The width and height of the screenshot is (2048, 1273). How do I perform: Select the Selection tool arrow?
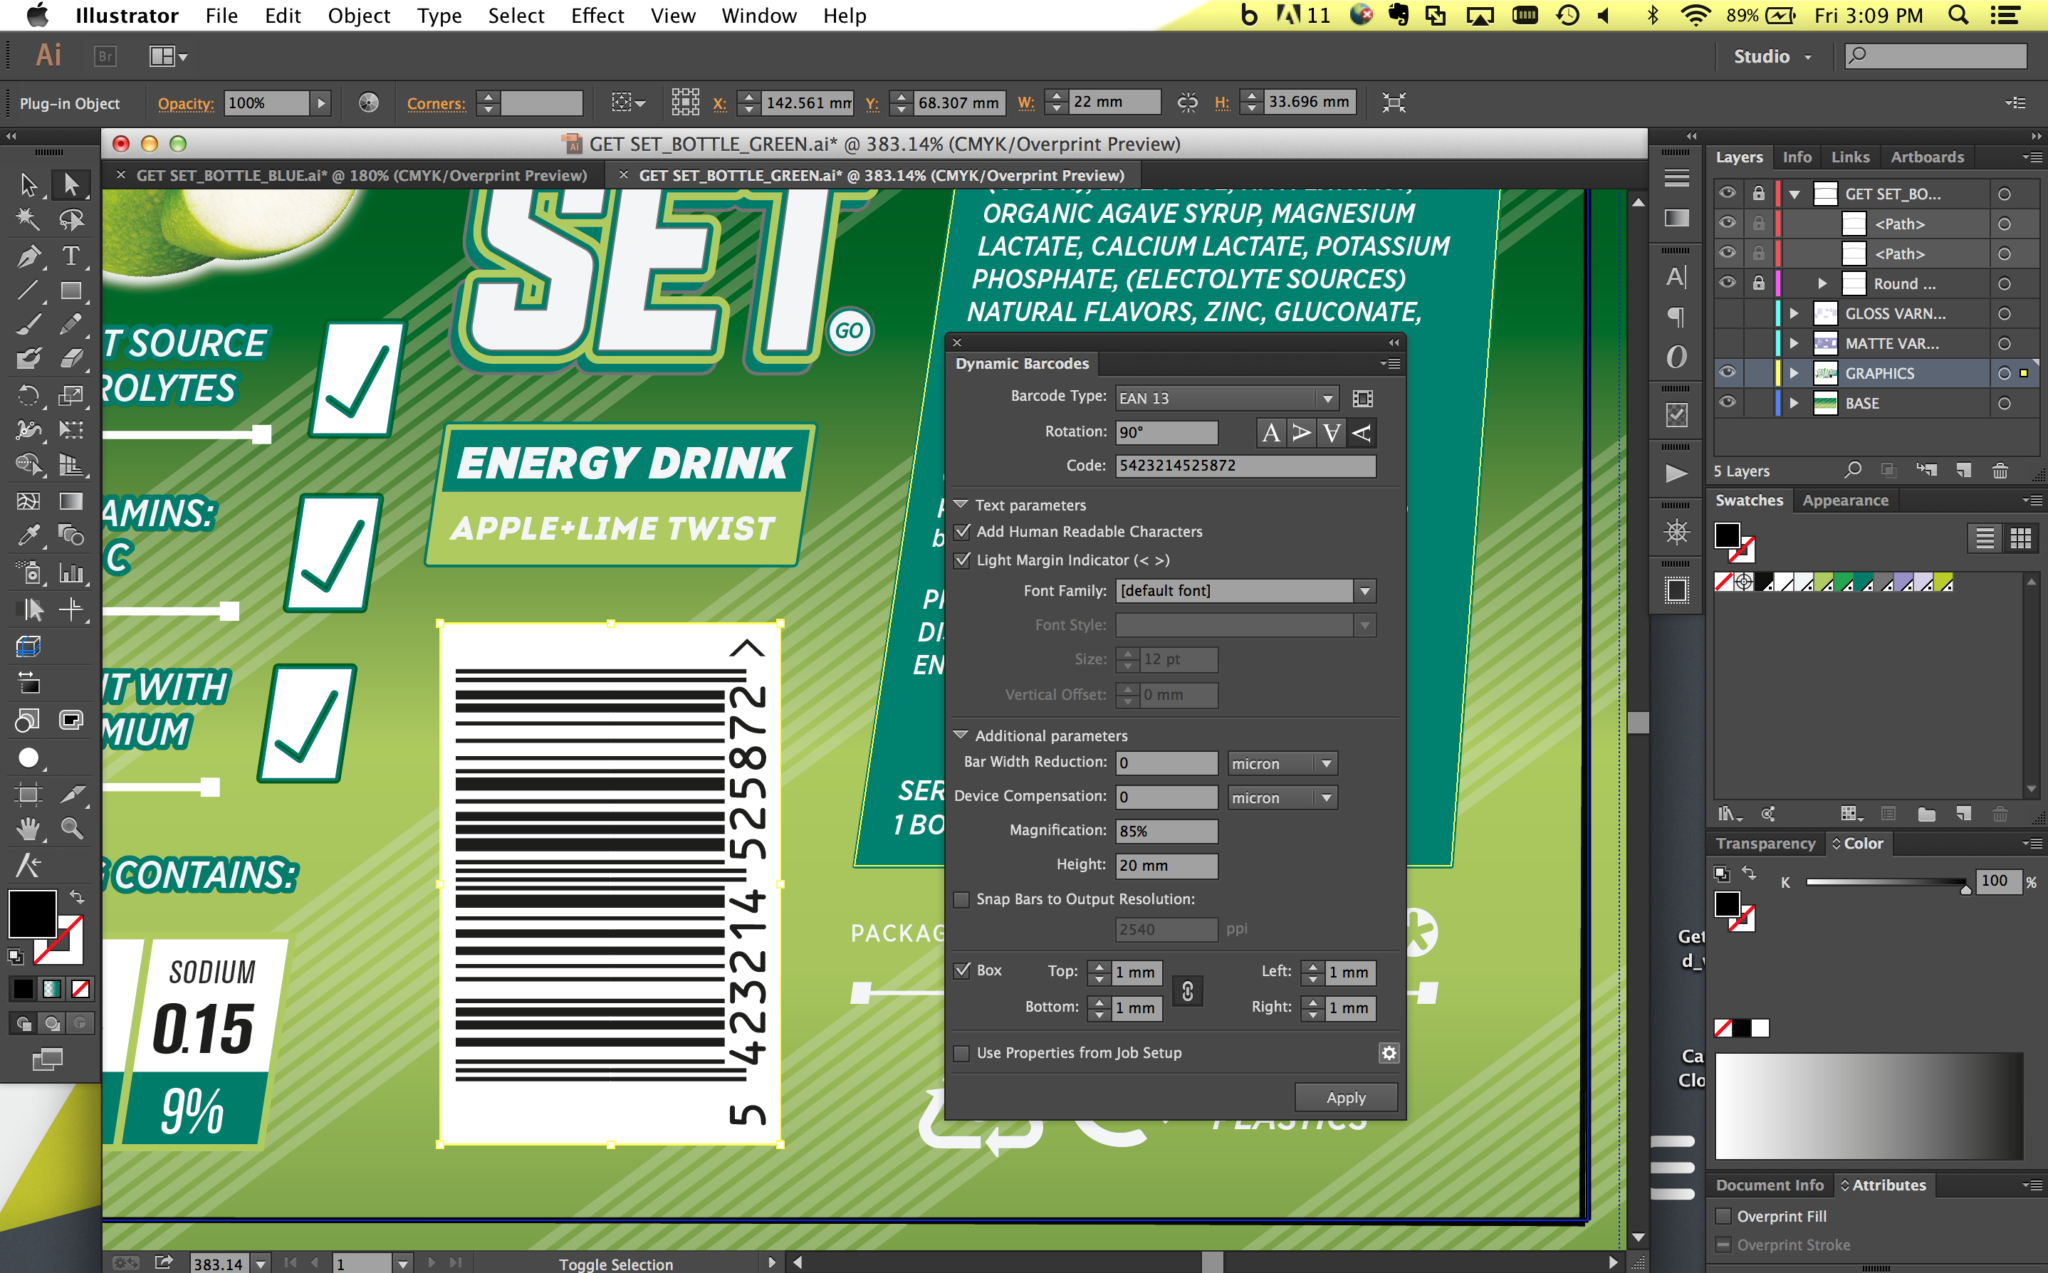pyautogui.click(x=28, y=185)
